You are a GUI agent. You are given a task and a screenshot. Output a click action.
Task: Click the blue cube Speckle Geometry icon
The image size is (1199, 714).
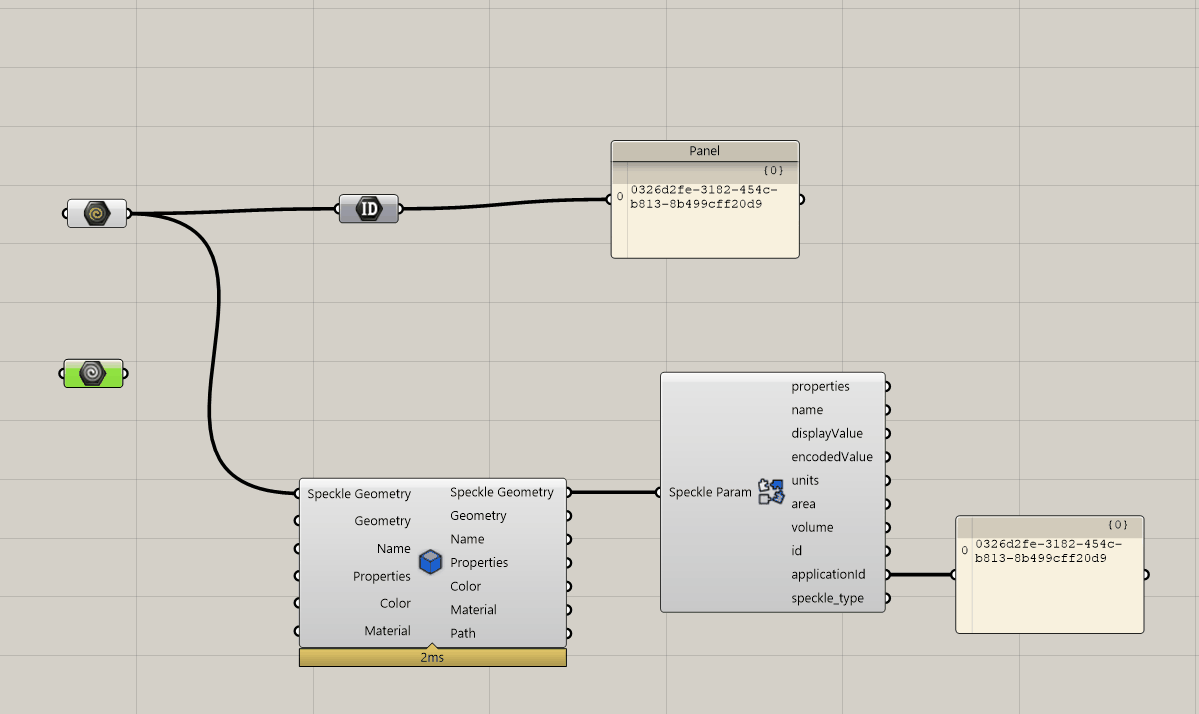pyautogui.click(x=431, y=562)
